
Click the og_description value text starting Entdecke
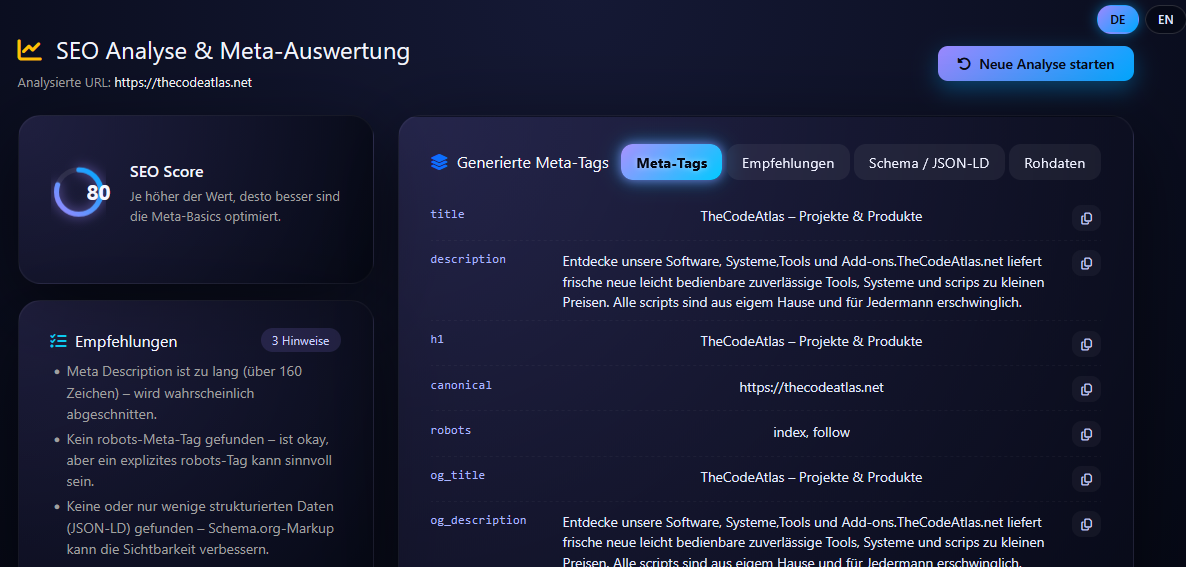pyautogui.click(x=804, y=543)
